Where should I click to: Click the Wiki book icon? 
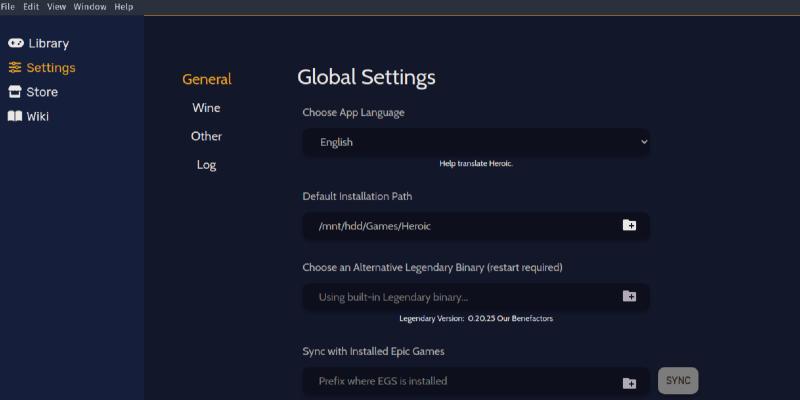(x=15, y=116)
